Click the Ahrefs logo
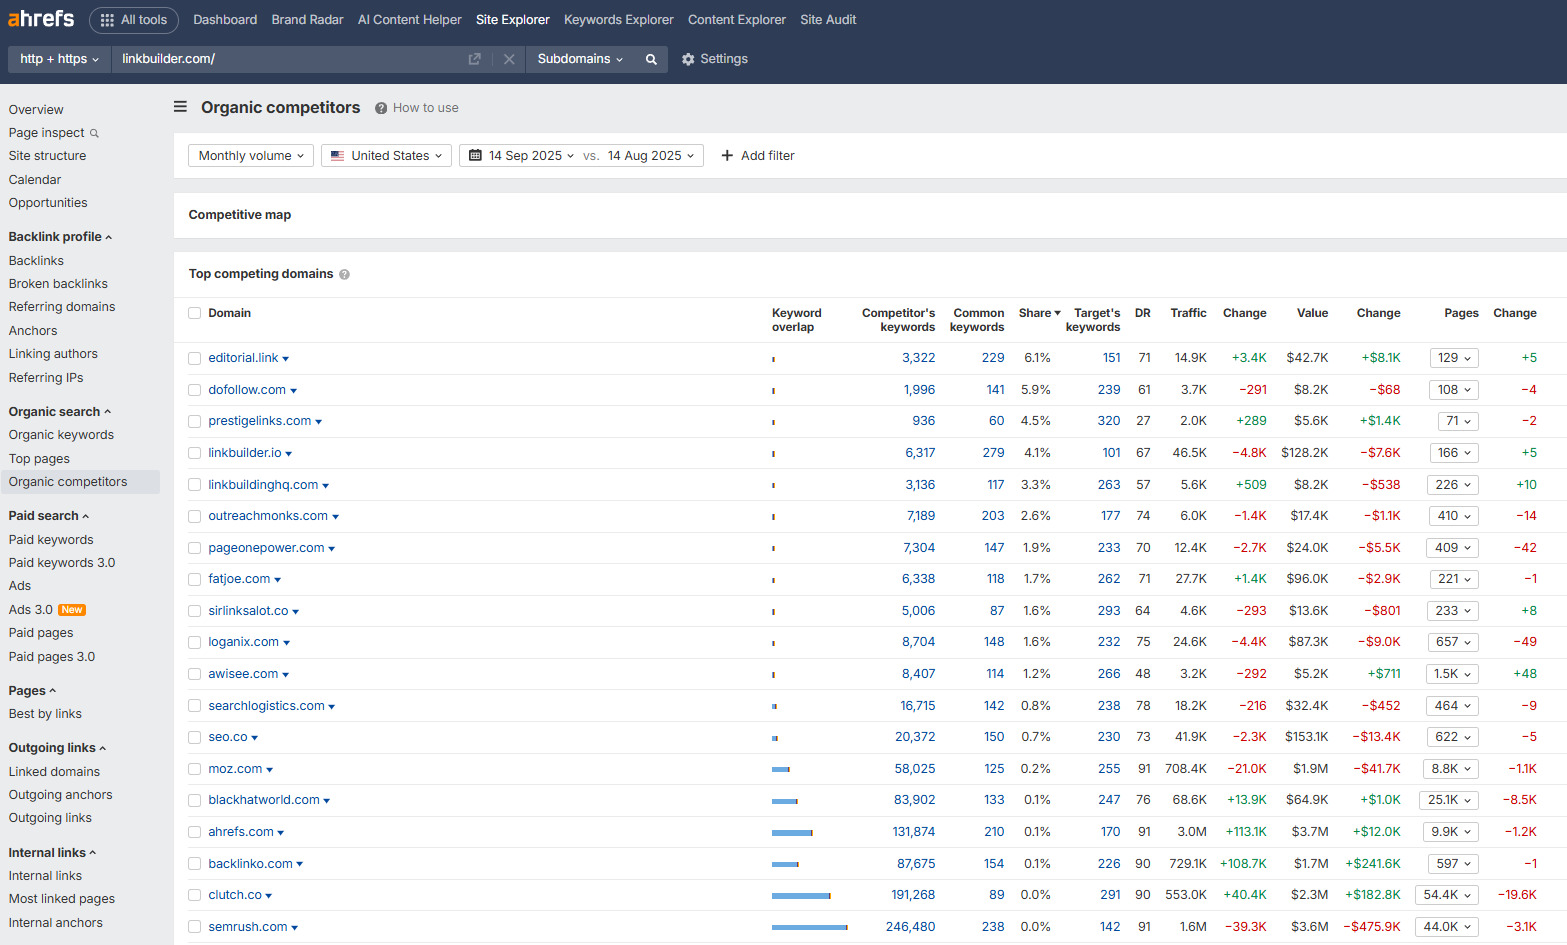The height and width of the screenshot is (945, 1567). (41, 19)
